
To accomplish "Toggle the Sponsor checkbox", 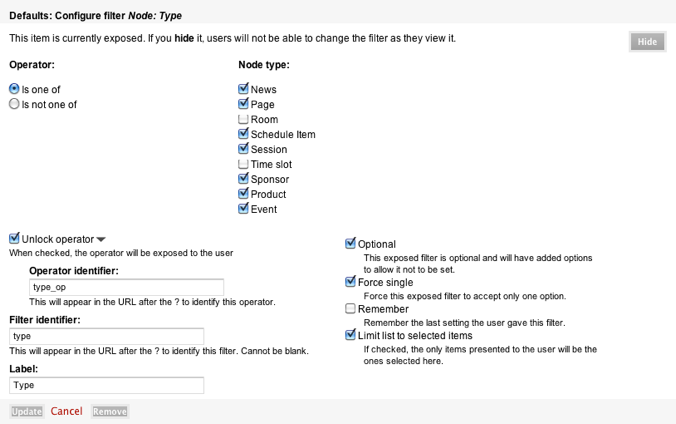I will click(243, 179).
